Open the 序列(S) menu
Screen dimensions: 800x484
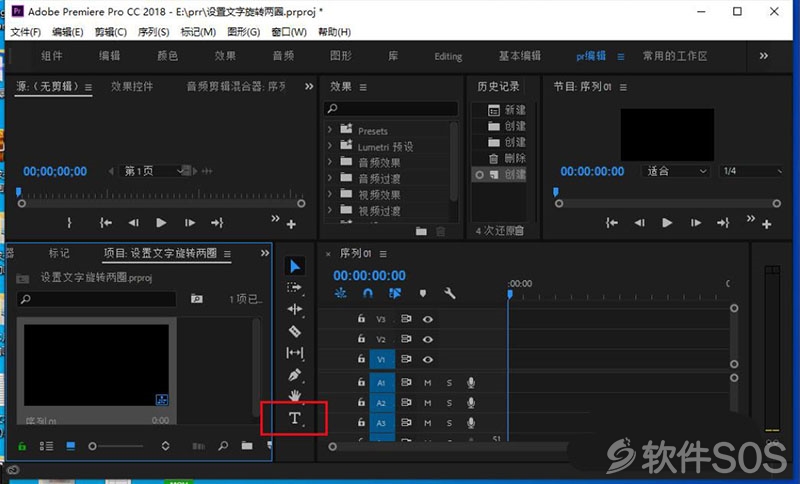[x=154, y=32]
